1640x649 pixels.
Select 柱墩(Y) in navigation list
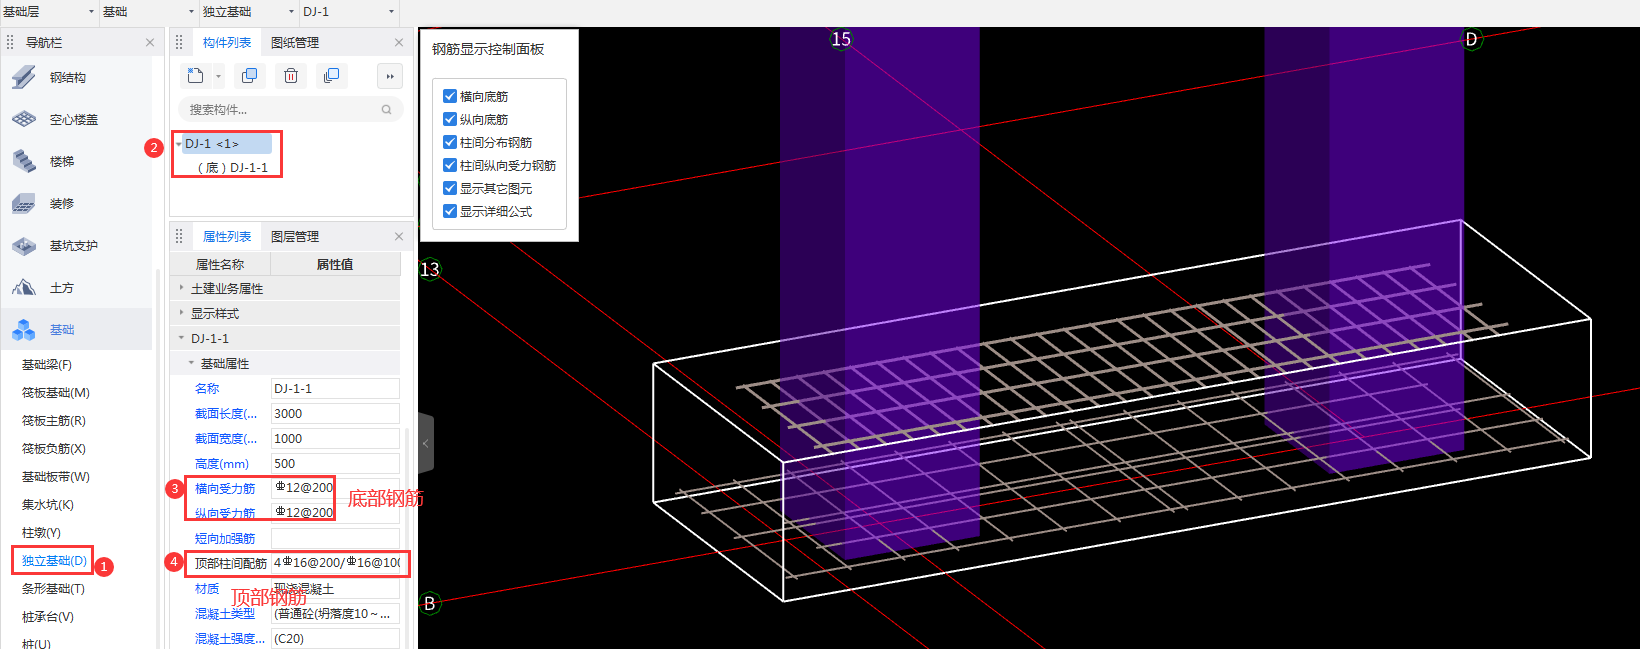[x=41, y=533]
